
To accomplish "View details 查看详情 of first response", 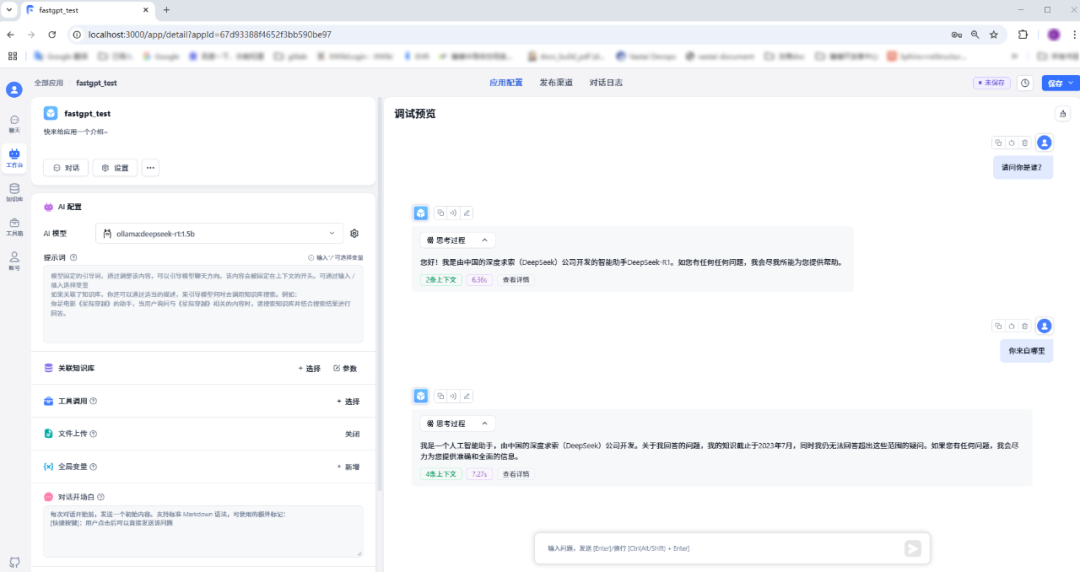I will 516,280.
